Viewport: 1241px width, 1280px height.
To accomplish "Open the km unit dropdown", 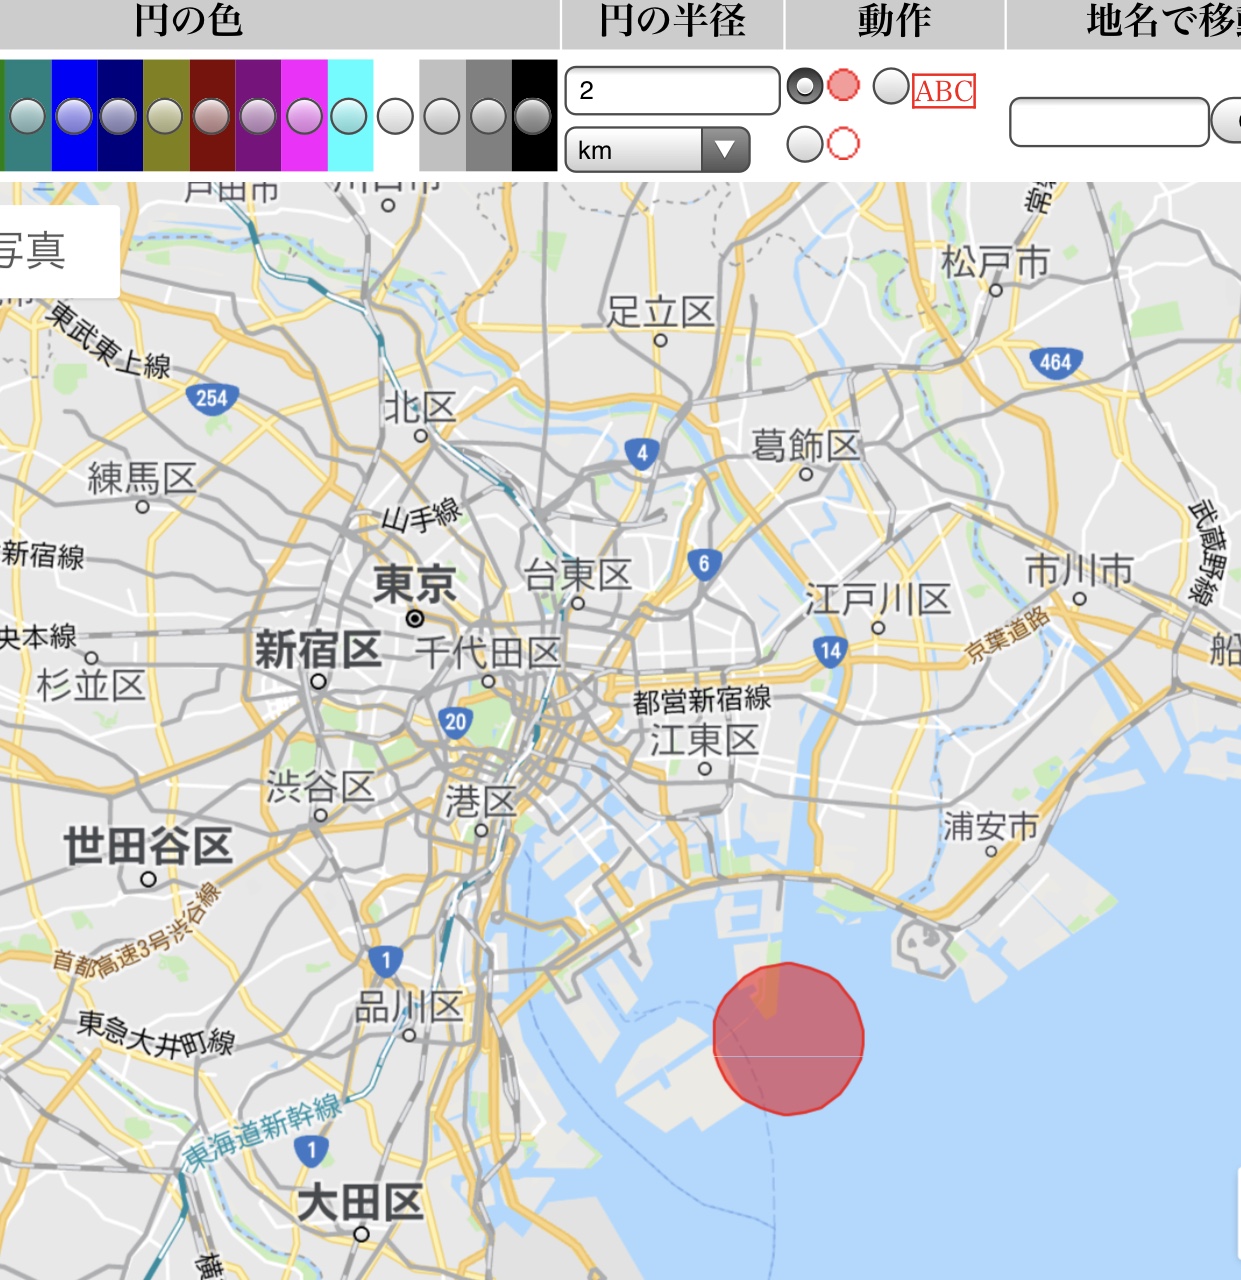I will point(658,150).
